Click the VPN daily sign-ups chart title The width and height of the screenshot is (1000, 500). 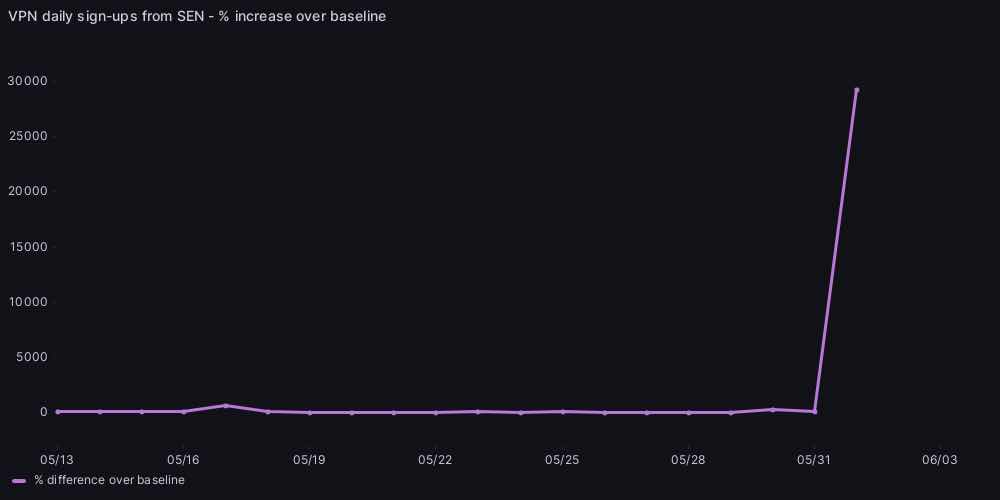pos(197,17)
